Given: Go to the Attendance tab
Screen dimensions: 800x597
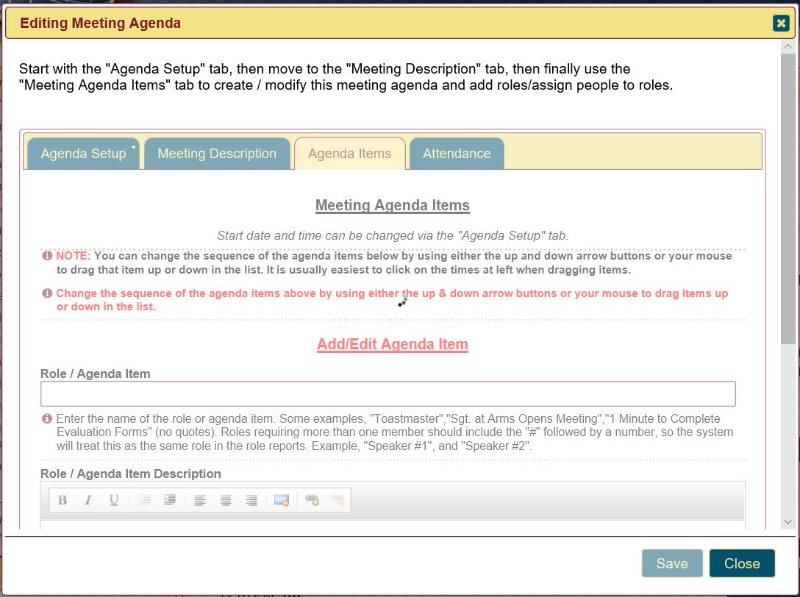Looking at the screenshot, I should [457, 154].
